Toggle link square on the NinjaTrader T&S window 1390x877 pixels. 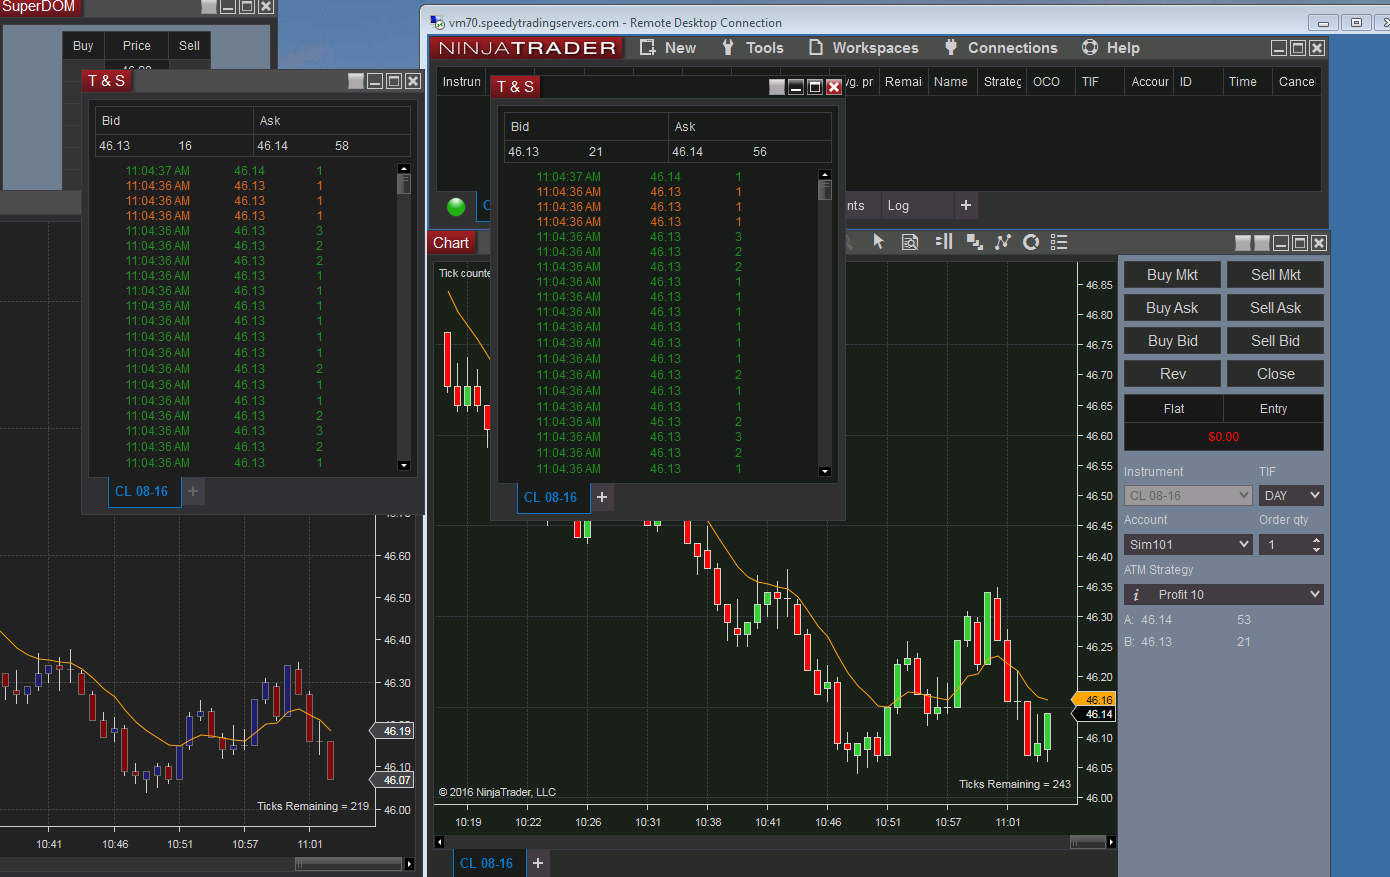pyautogui.click(x=776, y=87)
